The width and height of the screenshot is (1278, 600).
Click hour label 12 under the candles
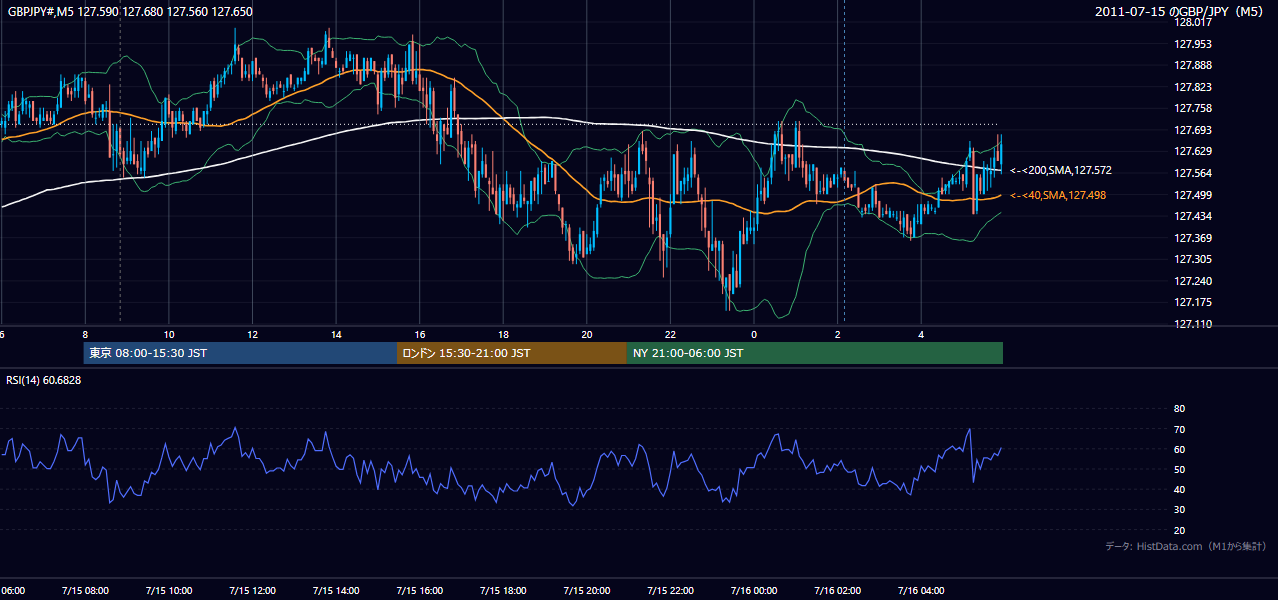pos(253,335)
